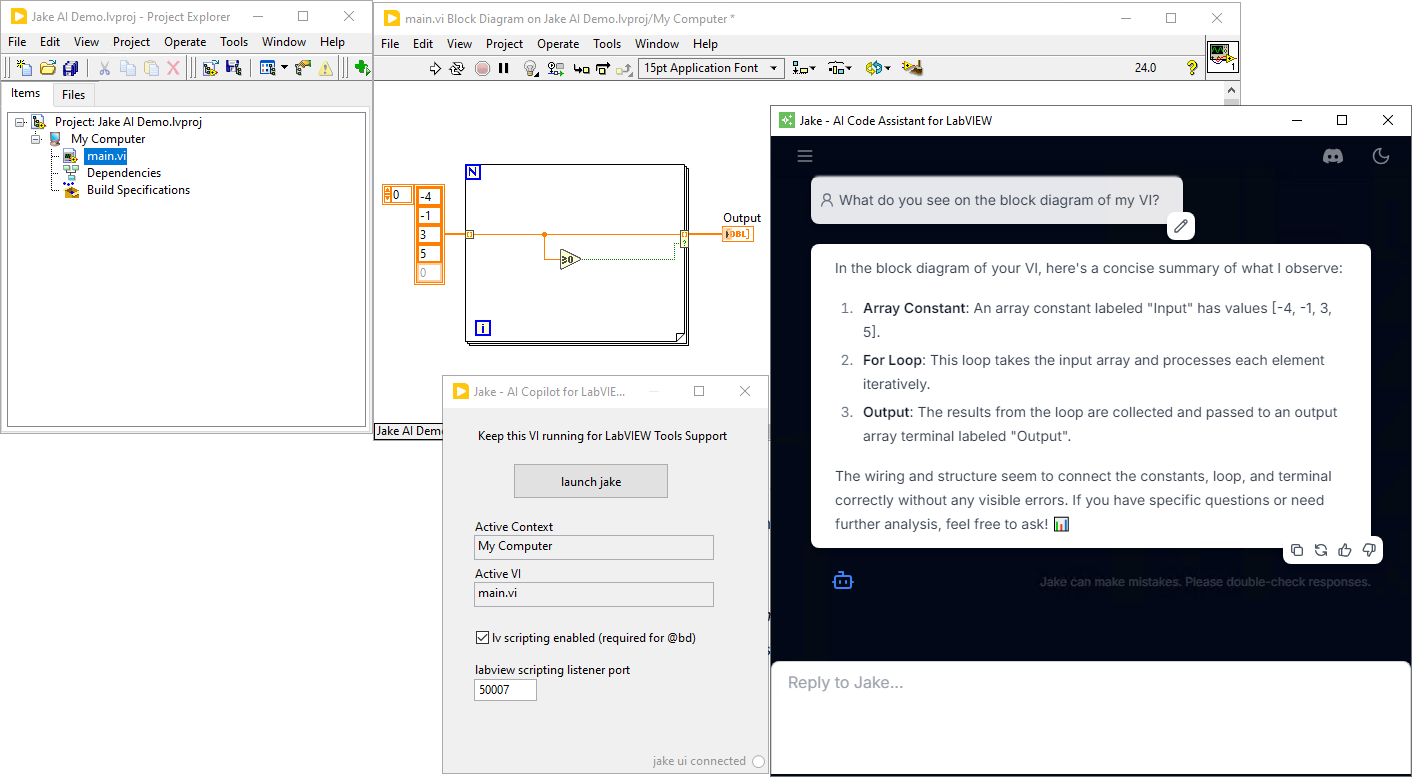Switch to the Files tab in Project Explorer

73,94
